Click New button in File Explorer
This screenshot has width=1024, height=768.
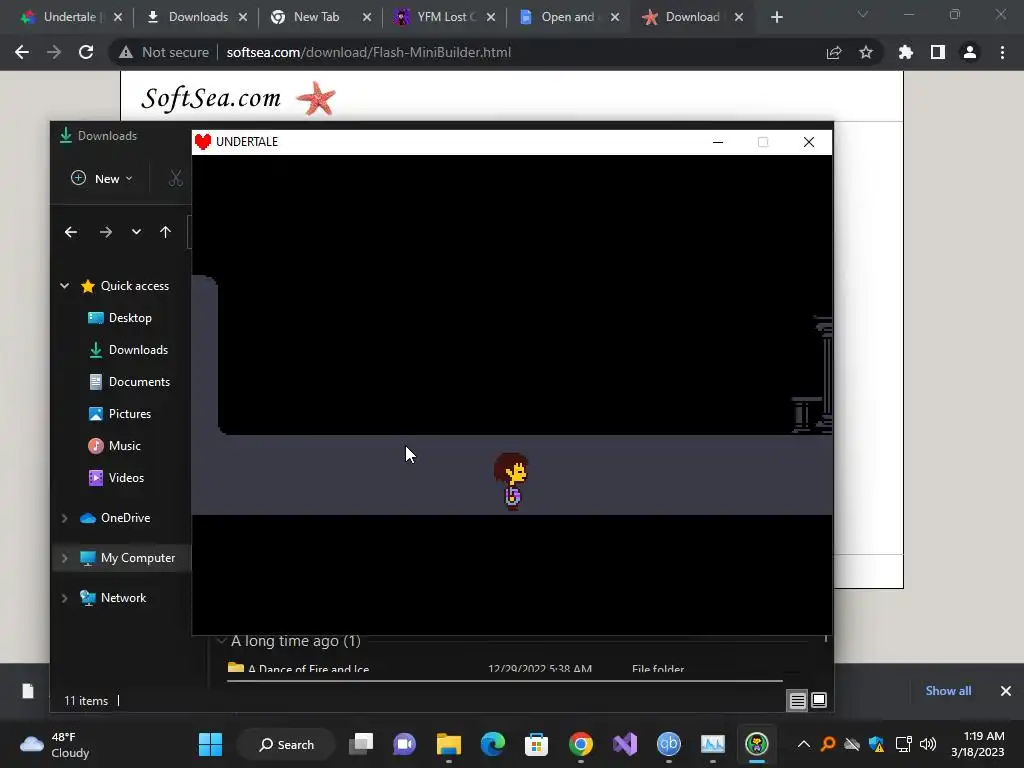pyautogui.click(x=101, y=178)
